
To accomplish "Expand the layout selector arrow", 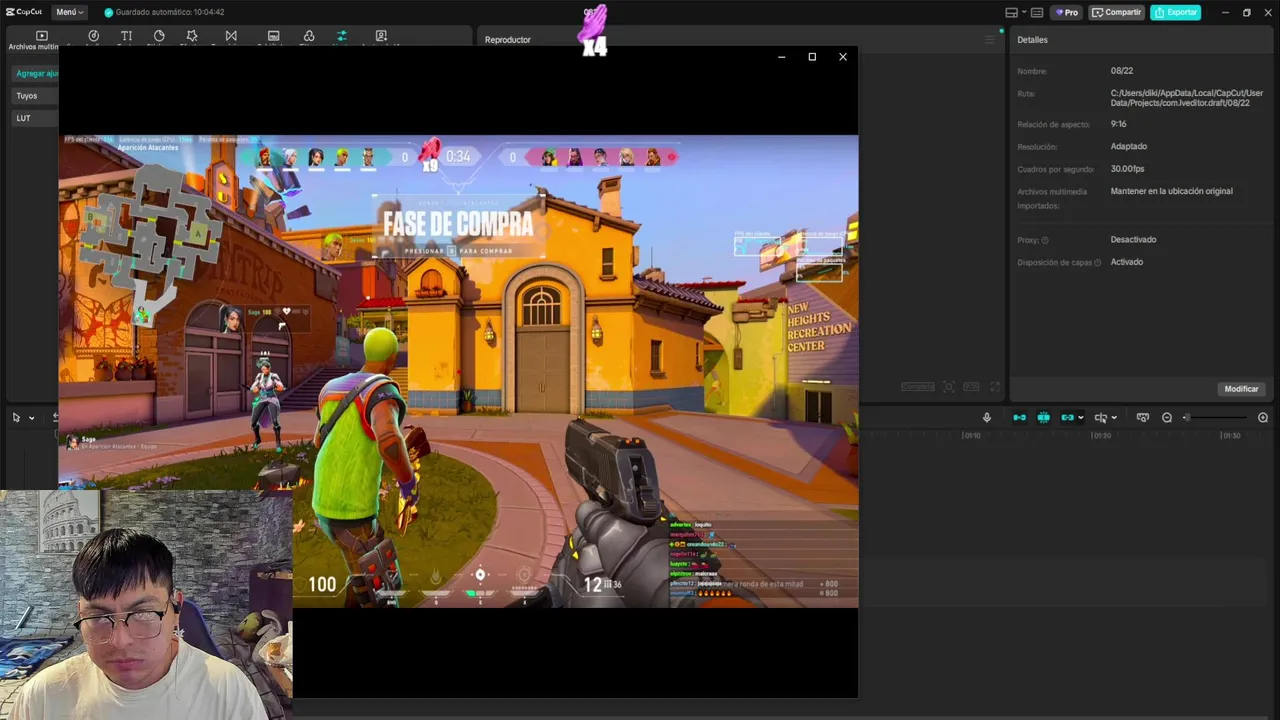I will click(1023, 12).
